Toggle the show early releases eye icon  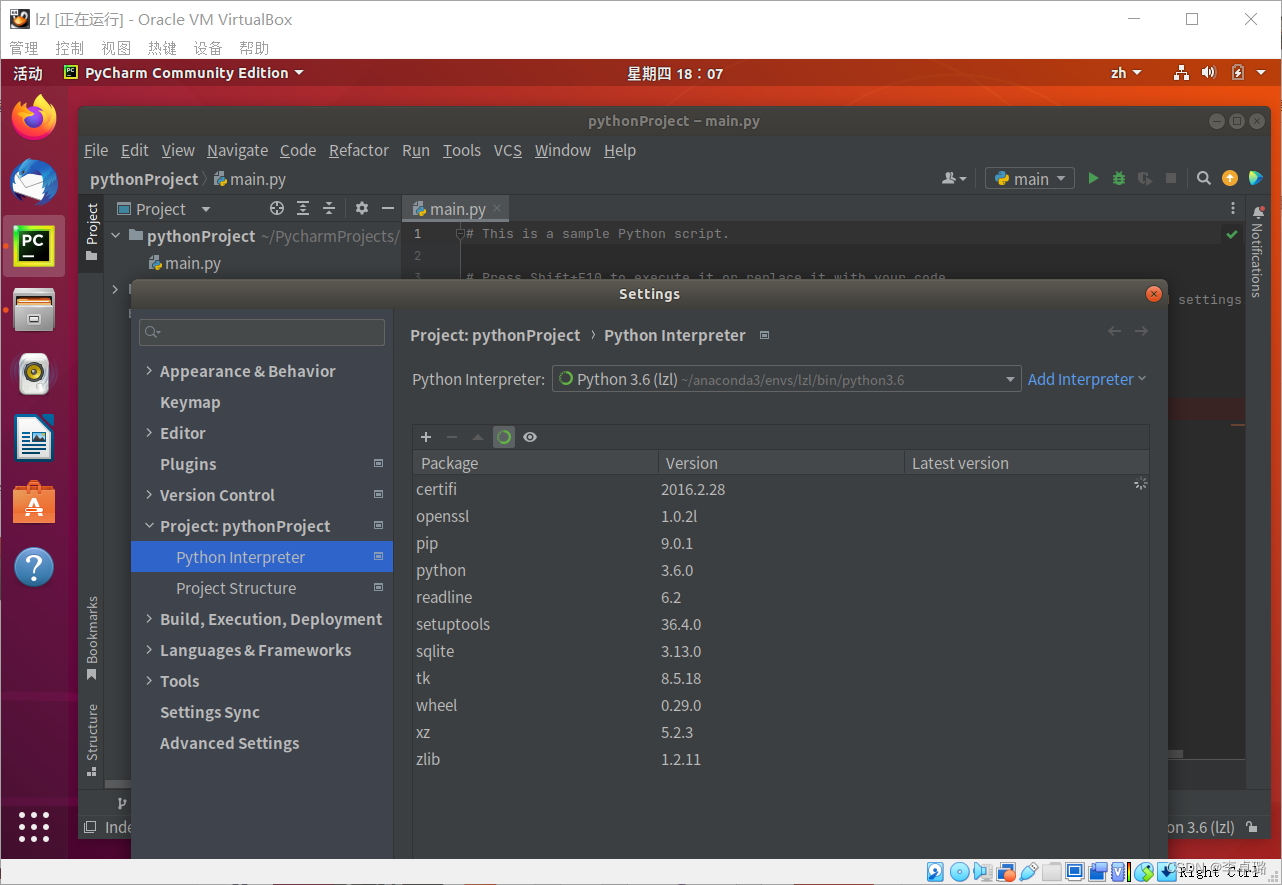(x=530, y=437)
